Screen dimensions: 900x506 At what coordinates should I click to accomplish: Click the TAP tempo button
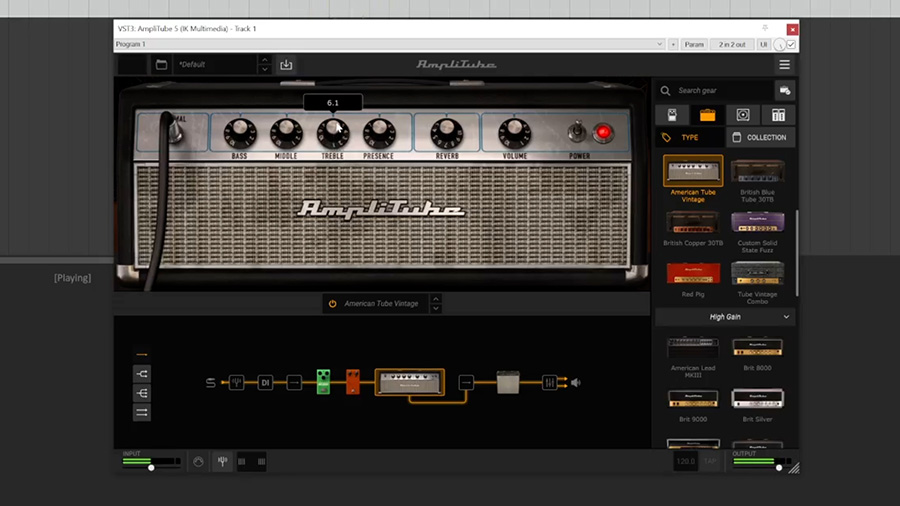710,461
